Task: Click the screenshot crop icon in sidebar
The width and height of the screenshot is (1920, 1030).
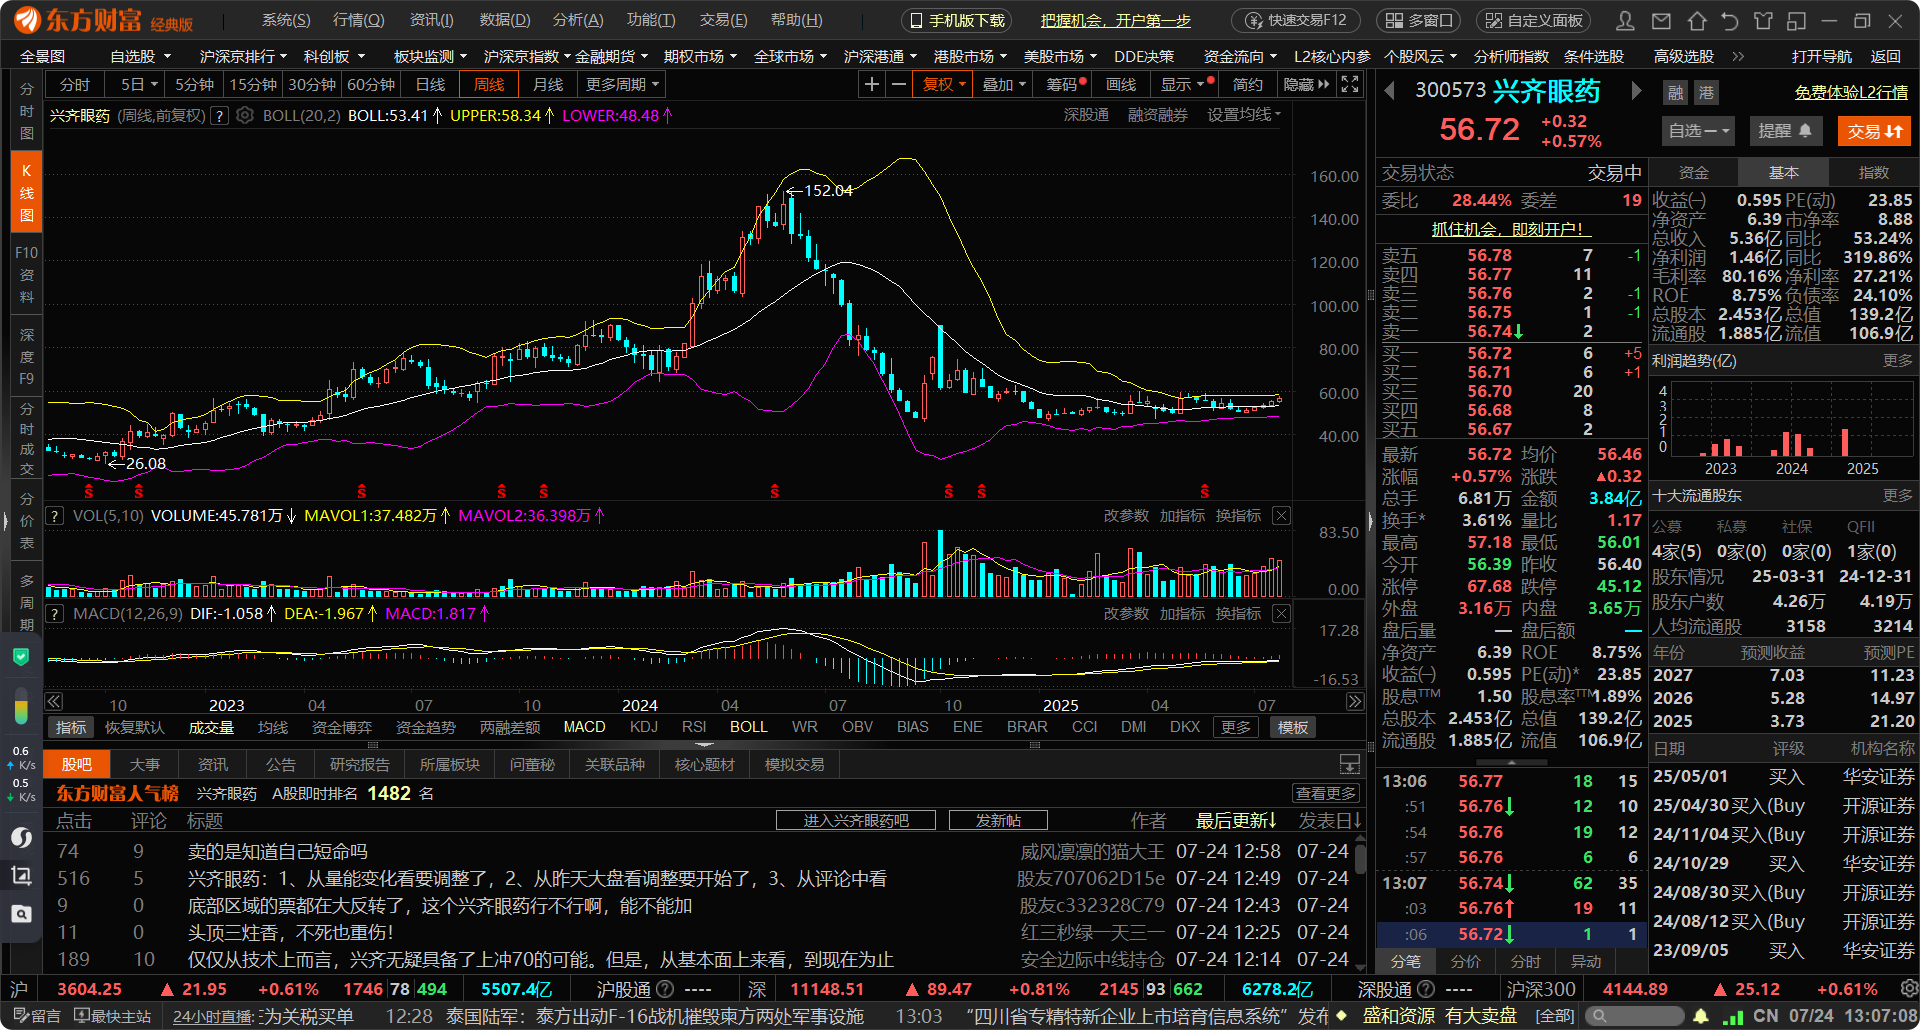Action: tap(21, 876)
